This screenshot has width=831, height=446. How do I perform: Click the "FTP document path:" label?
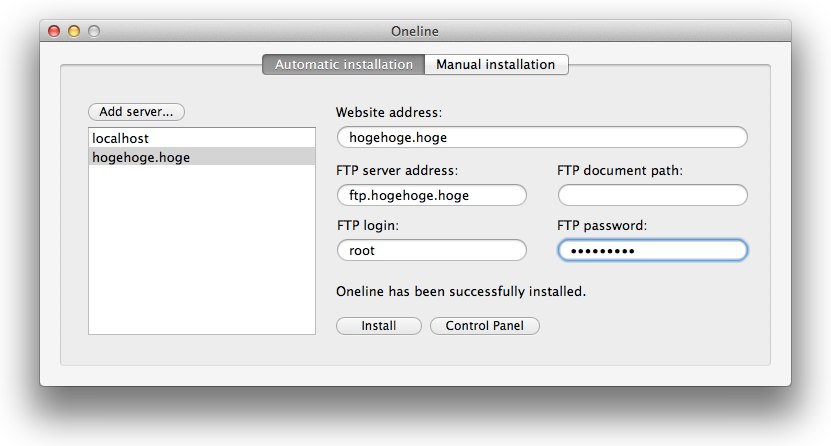click(x=620, y=171)
